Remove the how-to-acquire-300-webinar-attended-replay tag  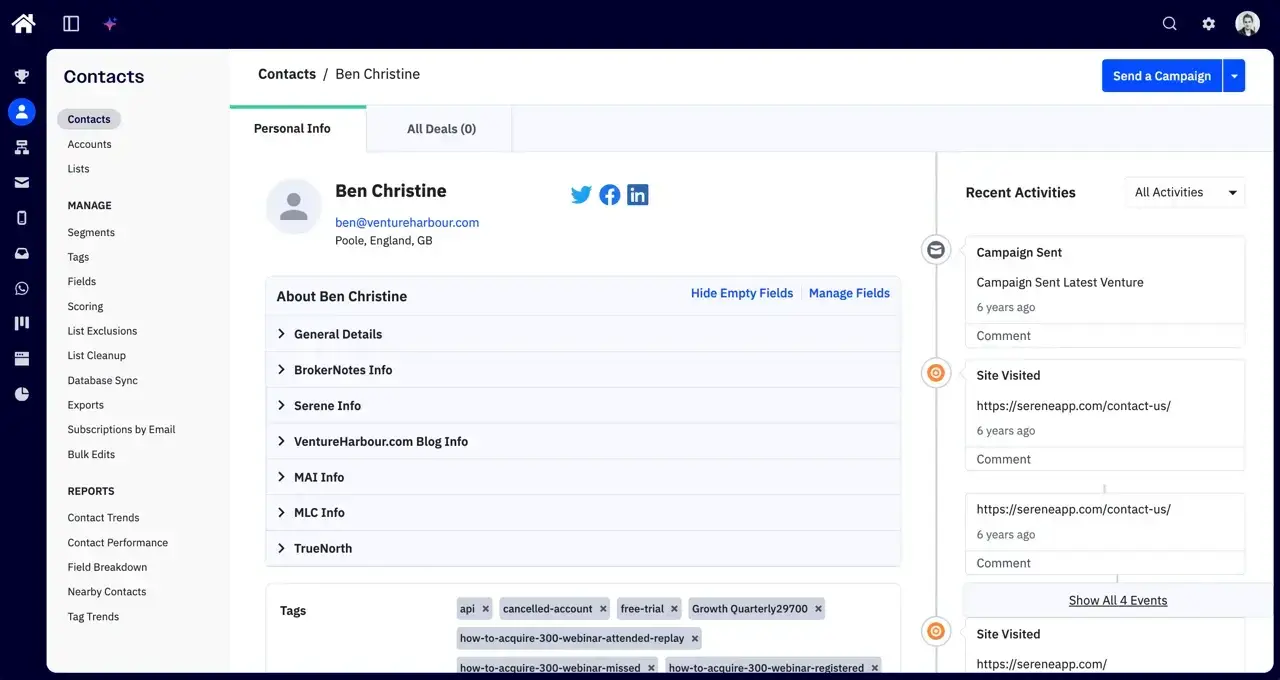[695, 638]
